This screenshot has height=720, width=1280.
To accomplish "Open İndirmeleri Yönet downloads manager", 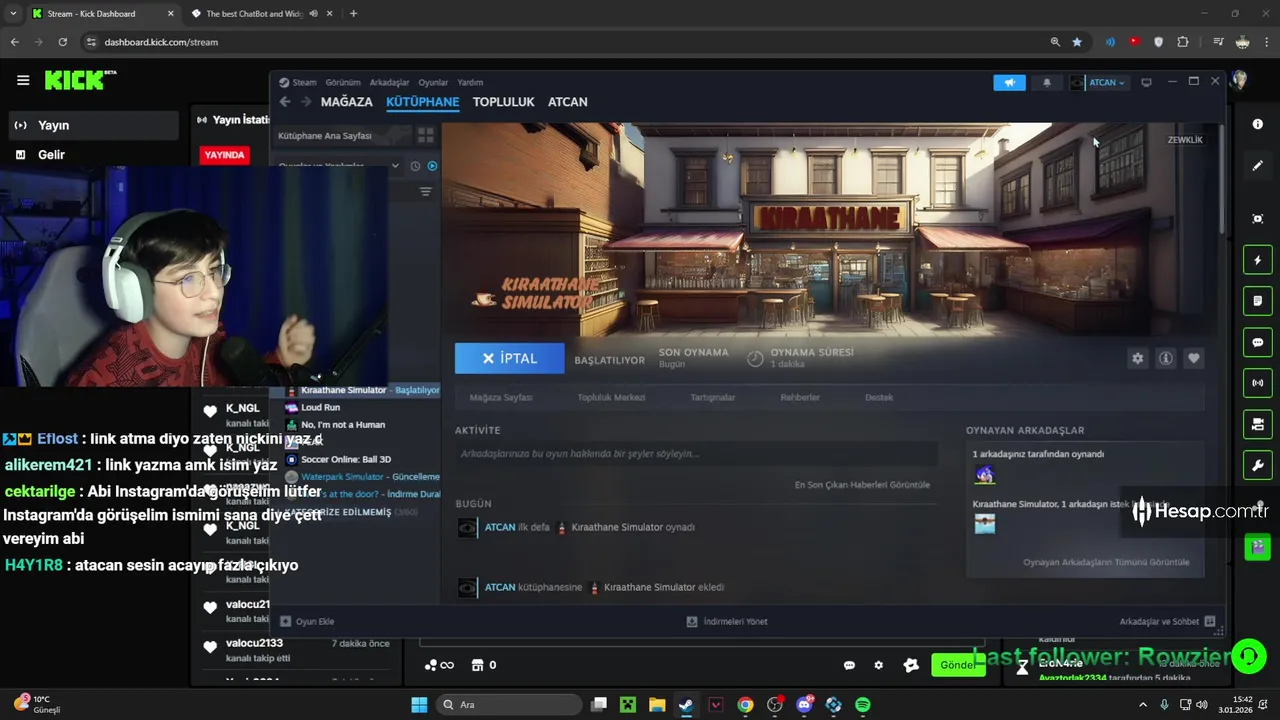I will [x=727, y=621].
